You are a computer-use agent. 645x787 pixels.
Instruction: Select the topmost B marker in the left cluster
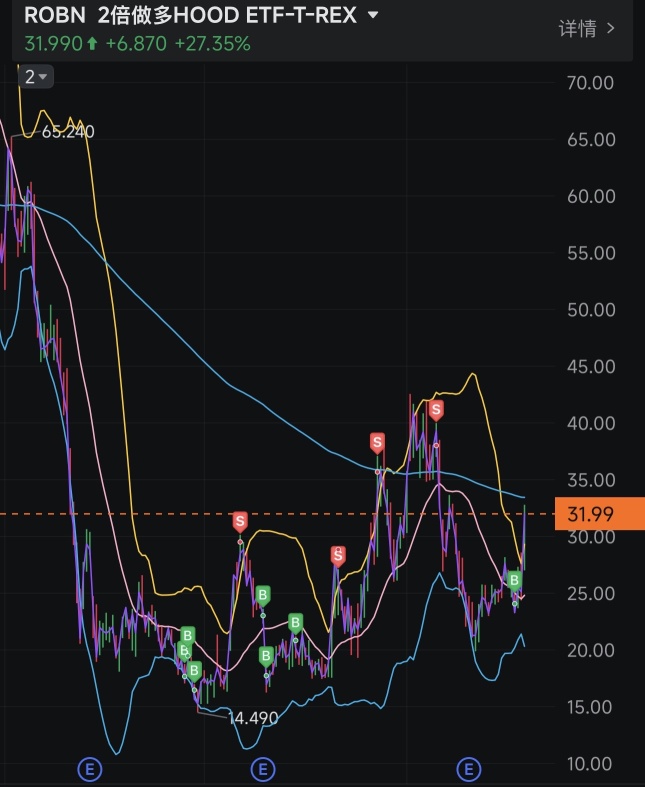(187, 636)
